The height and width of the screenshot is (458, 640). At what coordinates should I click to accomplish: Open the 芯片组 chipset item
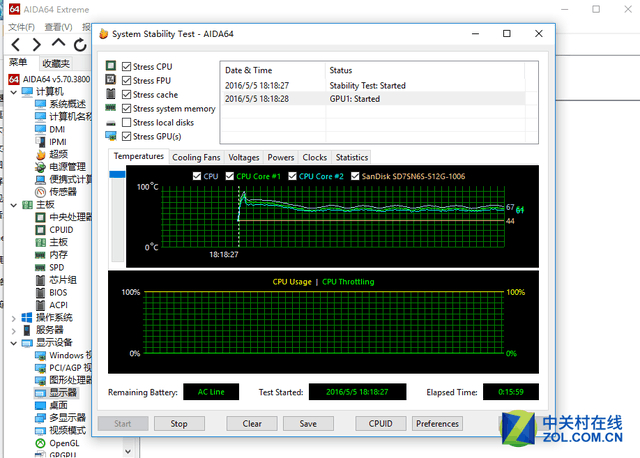click(56, 280)
